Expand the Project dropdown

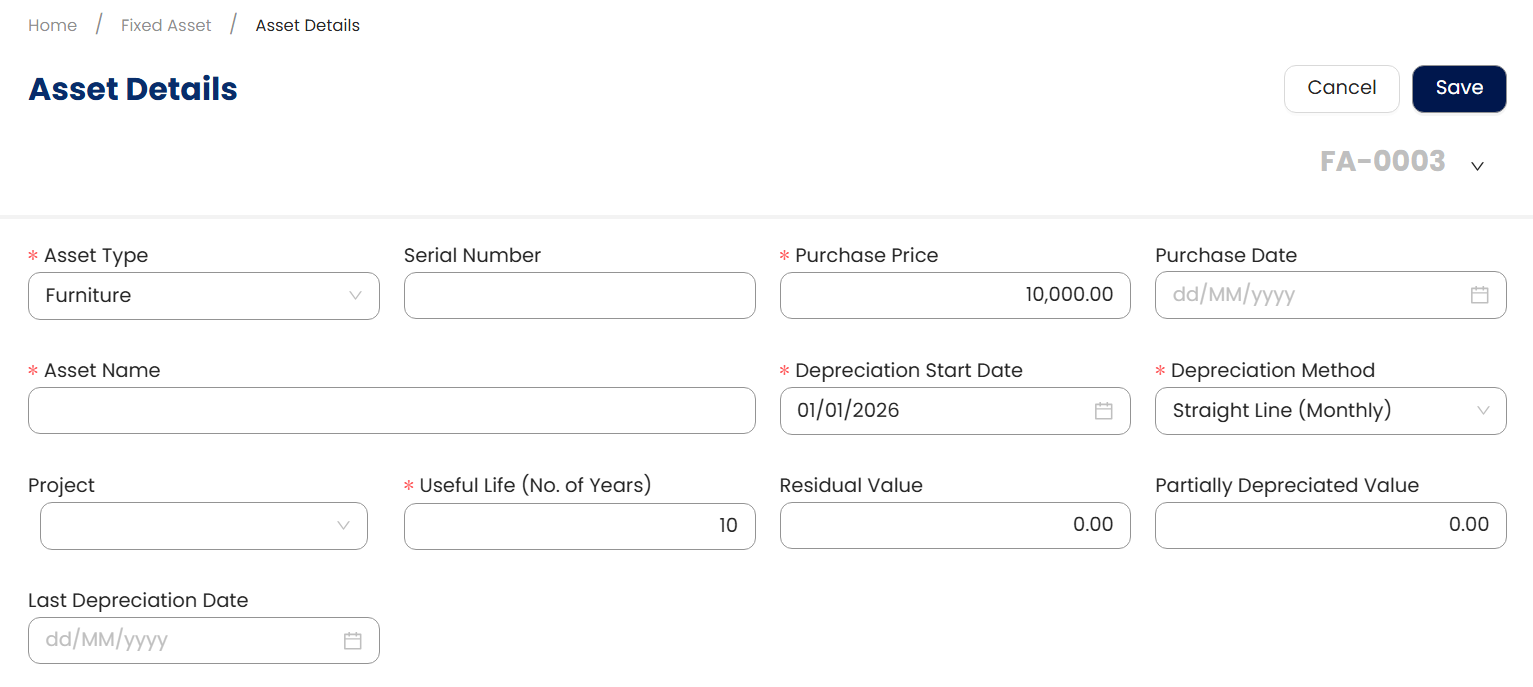[204, 526]
